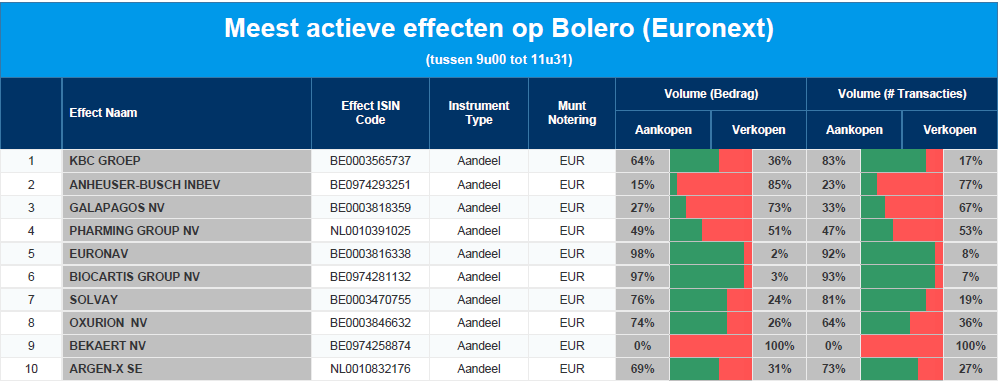The width and height of the screenshot is (1001, 381).
Task: Click the Effect Naam column header
Action: 103,113
